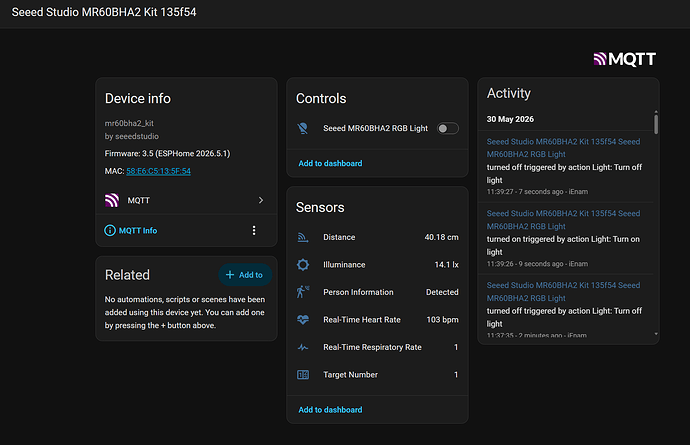The image size is (690, 445).
Task: Click the MQTT logo at top right
Action: [x=624, y=59]
